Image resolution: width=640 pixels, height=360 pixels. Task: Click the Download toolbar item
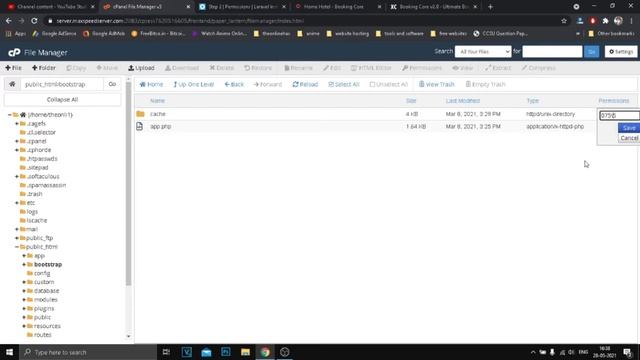click(182, 68)
